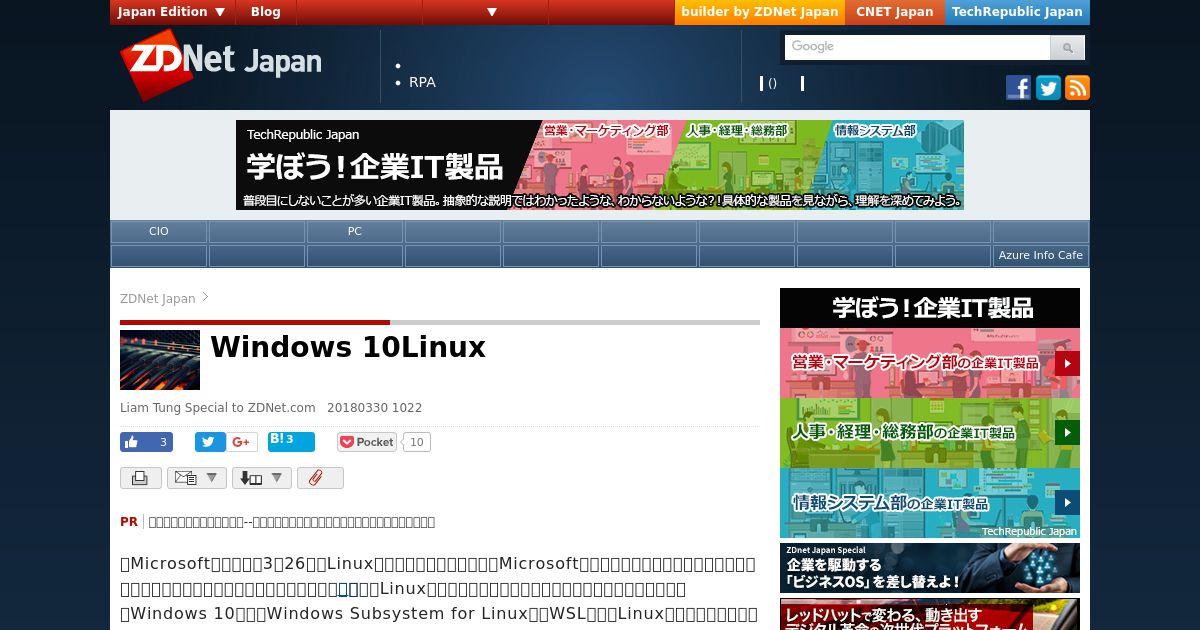This screenshot has height=630, width=1200.
Task: Share article on Google Plus
Action: [241, 442]
